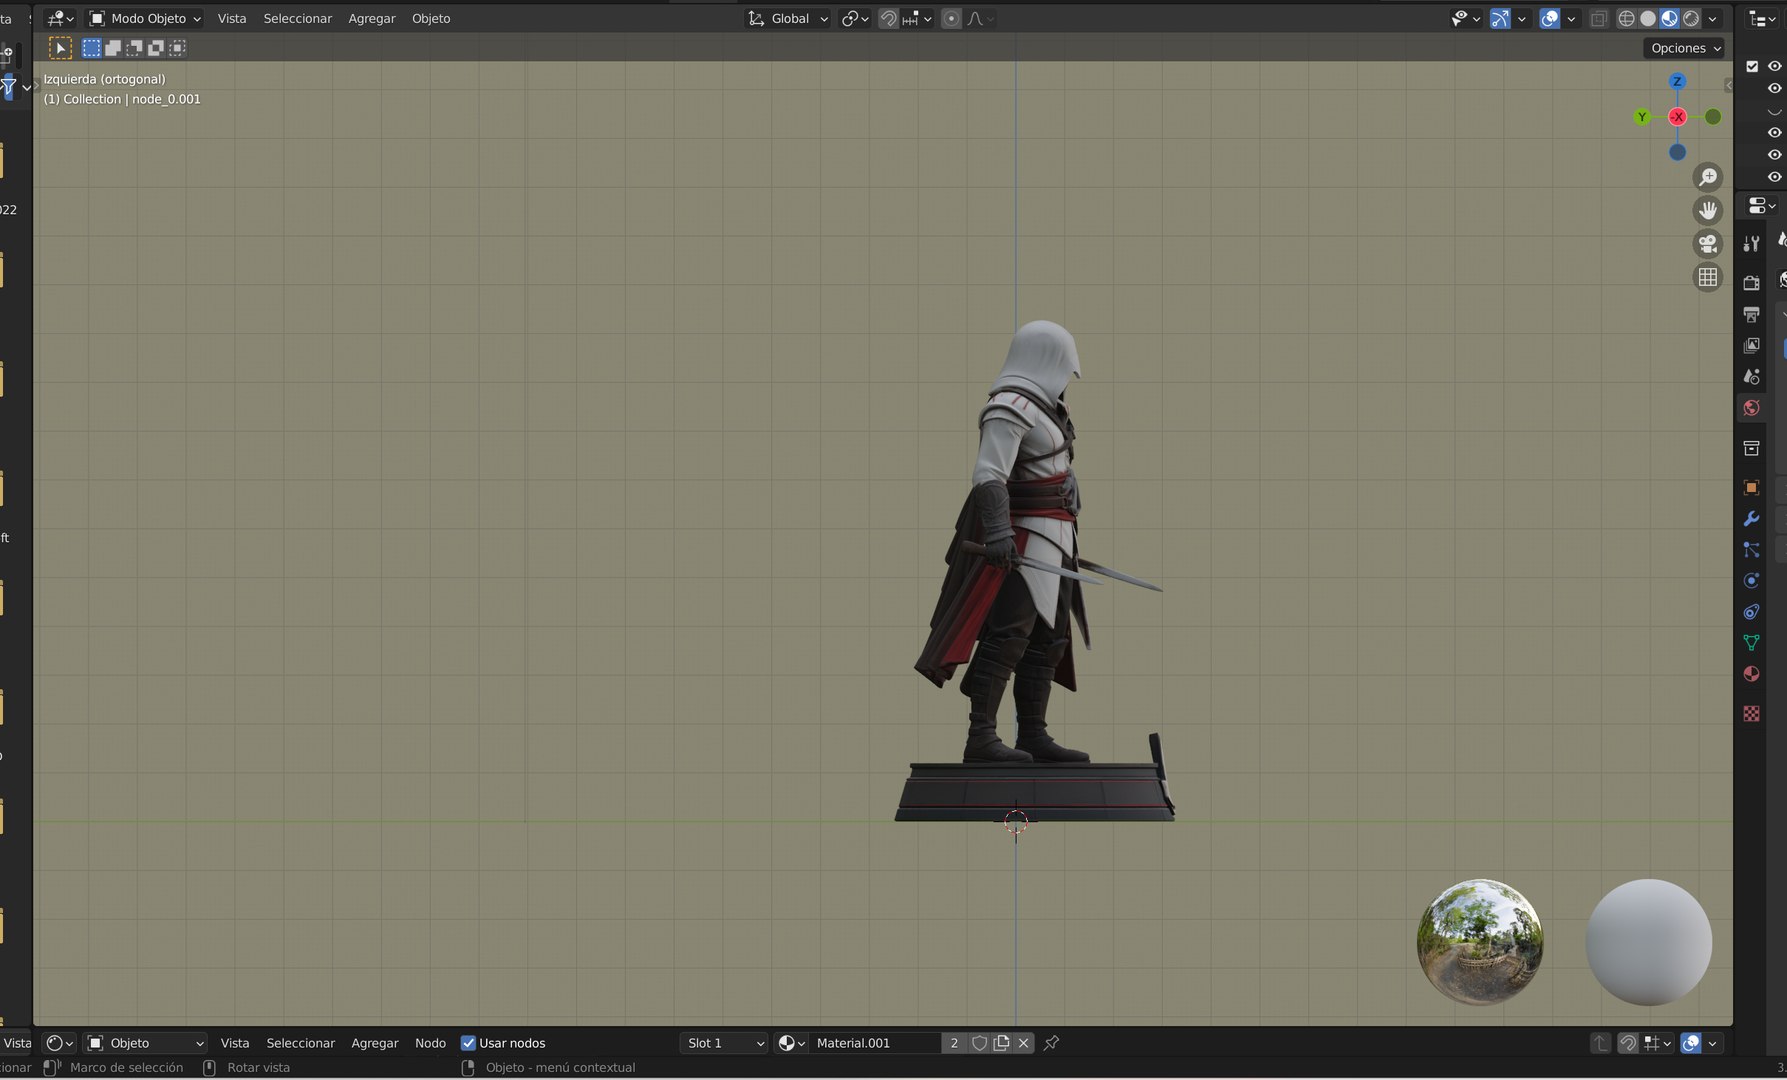Toggle the collection exclude checkbox in the outliner

[1752, 67]
